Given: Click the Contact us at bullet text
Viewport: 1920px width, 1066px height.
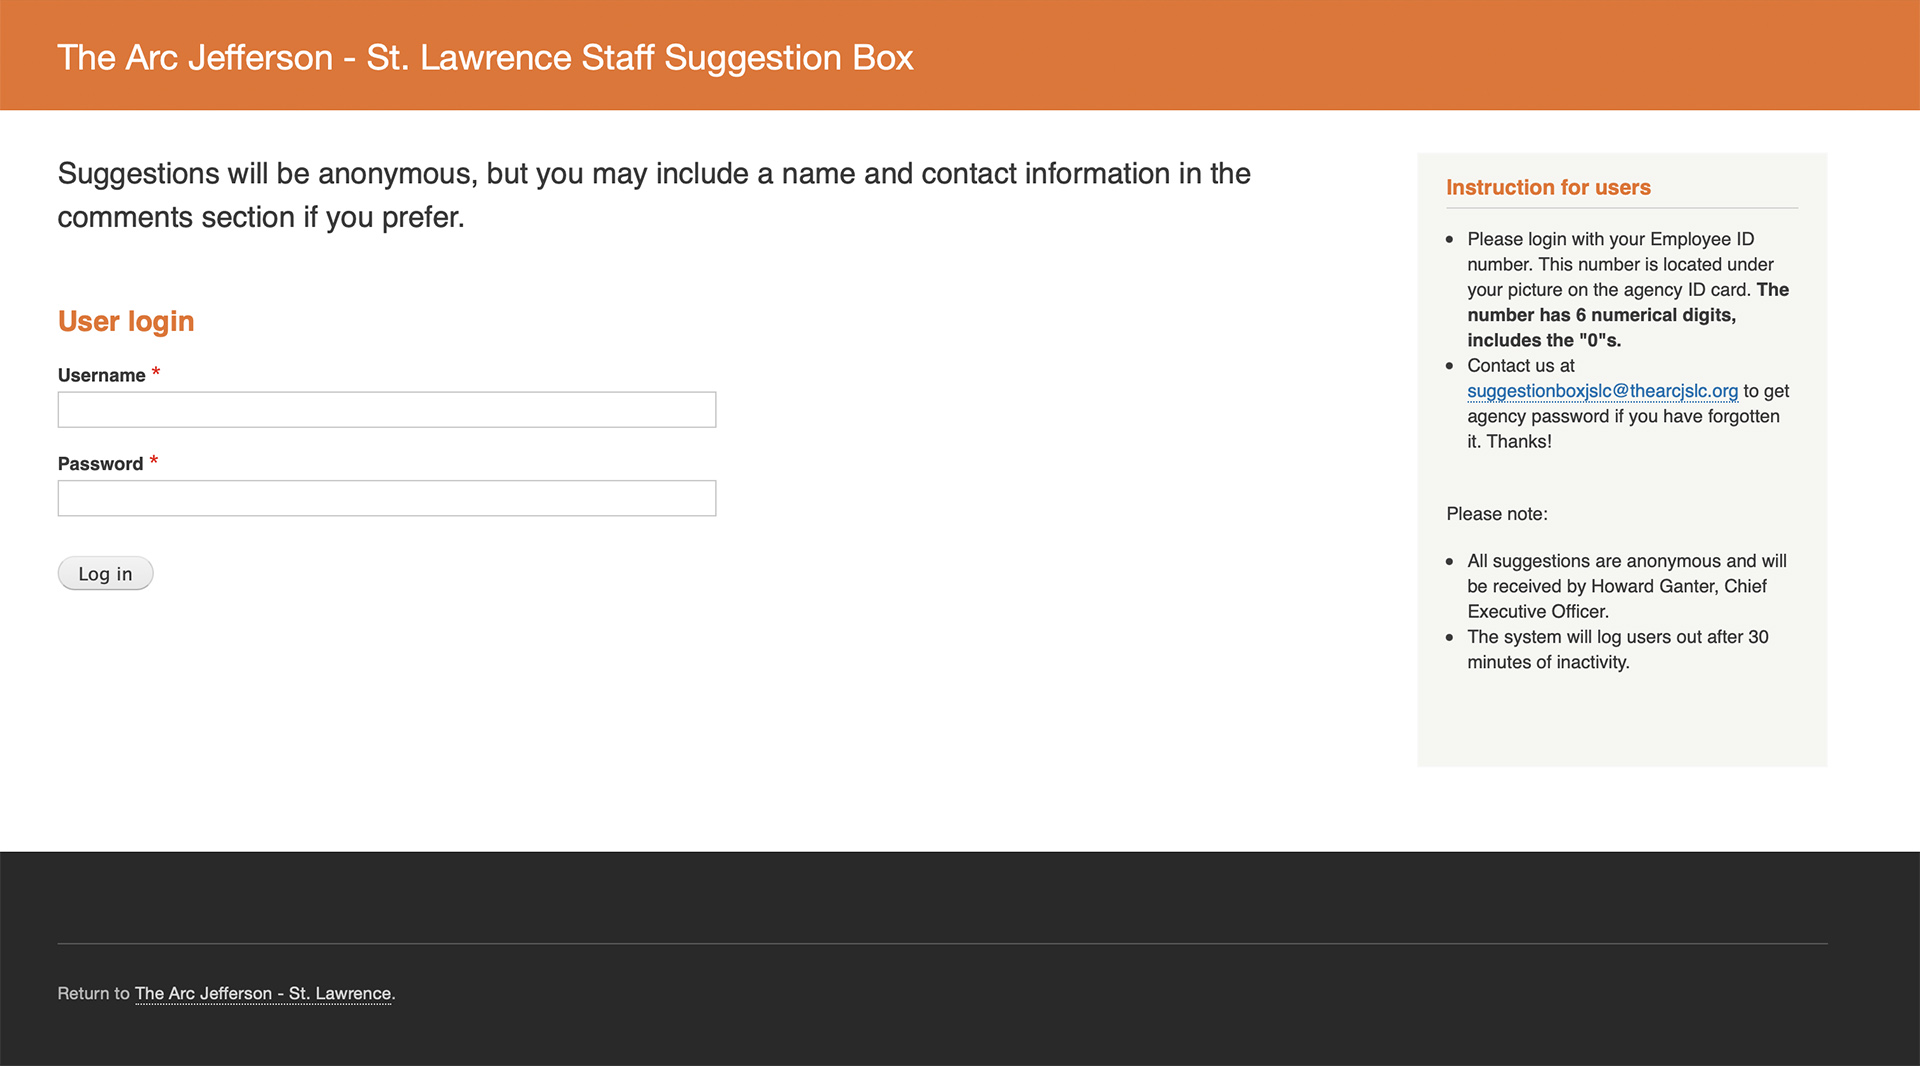Looking at the screenshot, I should (1628, 403).
